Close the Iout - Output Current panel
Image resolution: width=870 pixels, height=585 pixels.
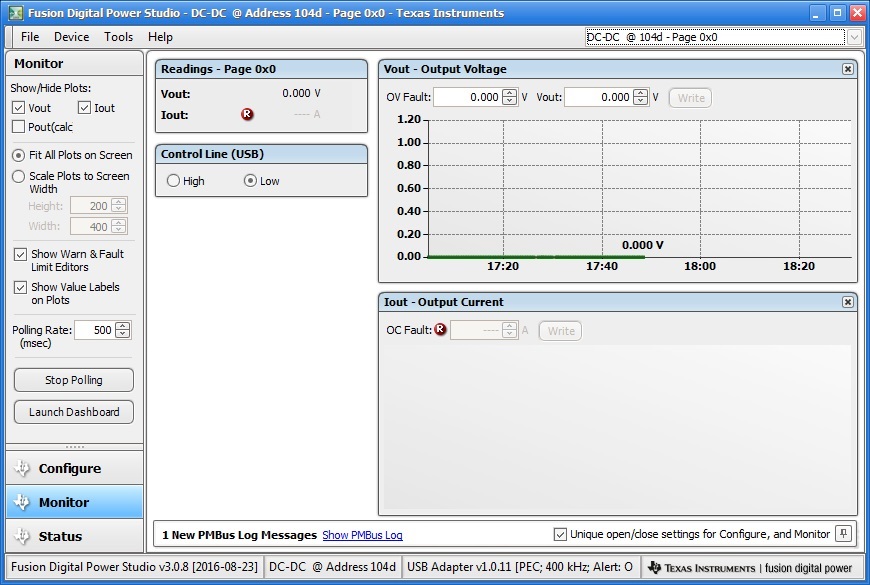tap(848, 302)
